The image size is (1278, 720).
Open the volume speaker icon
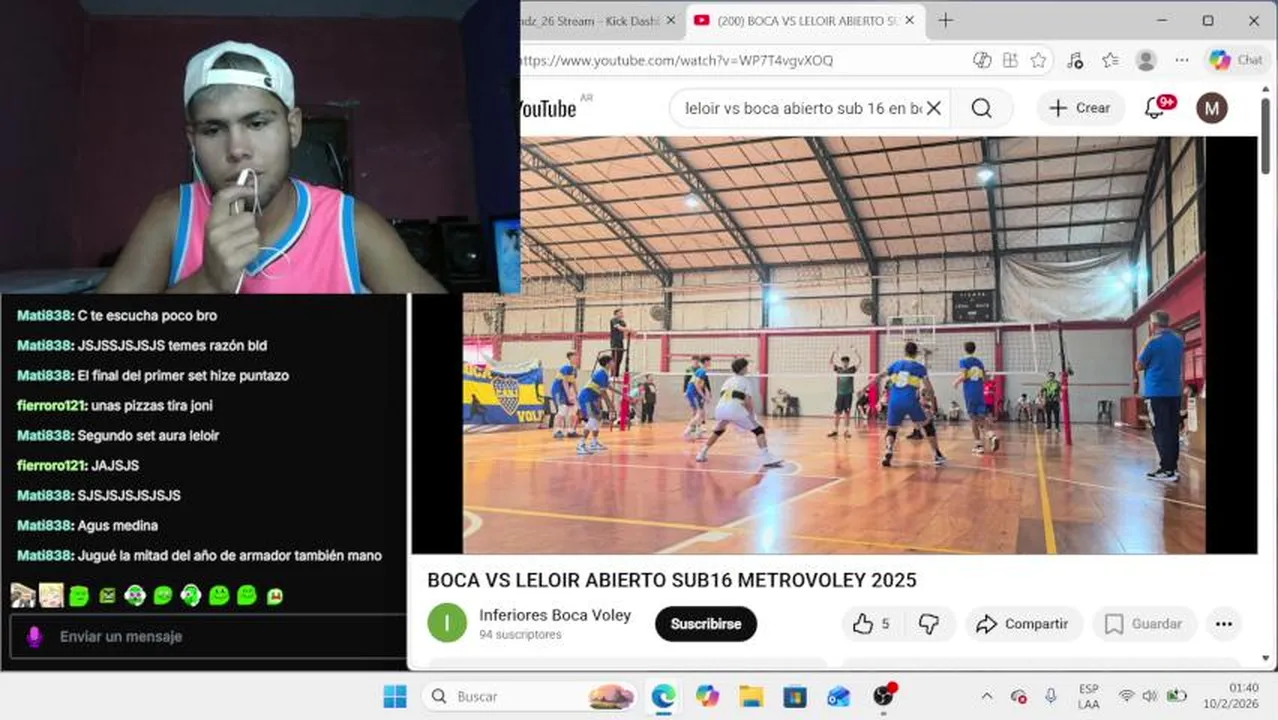(1149, 696)
